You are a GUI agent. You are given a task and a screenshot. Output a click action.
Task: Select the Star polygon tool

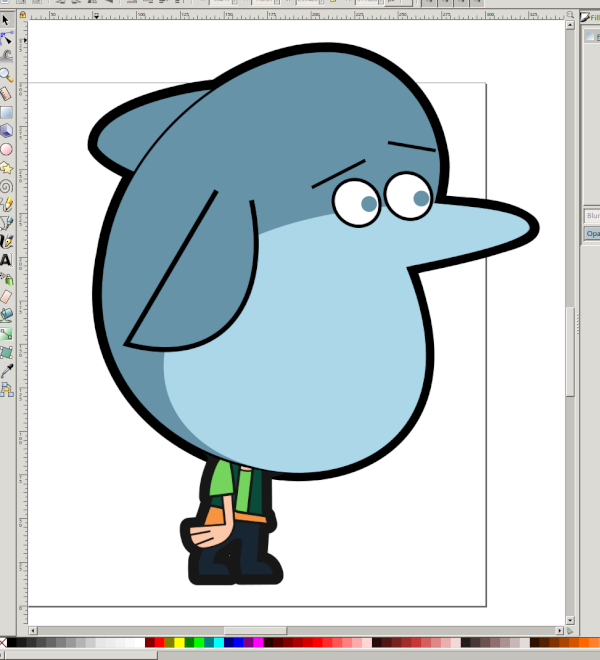tap(6, 168)
